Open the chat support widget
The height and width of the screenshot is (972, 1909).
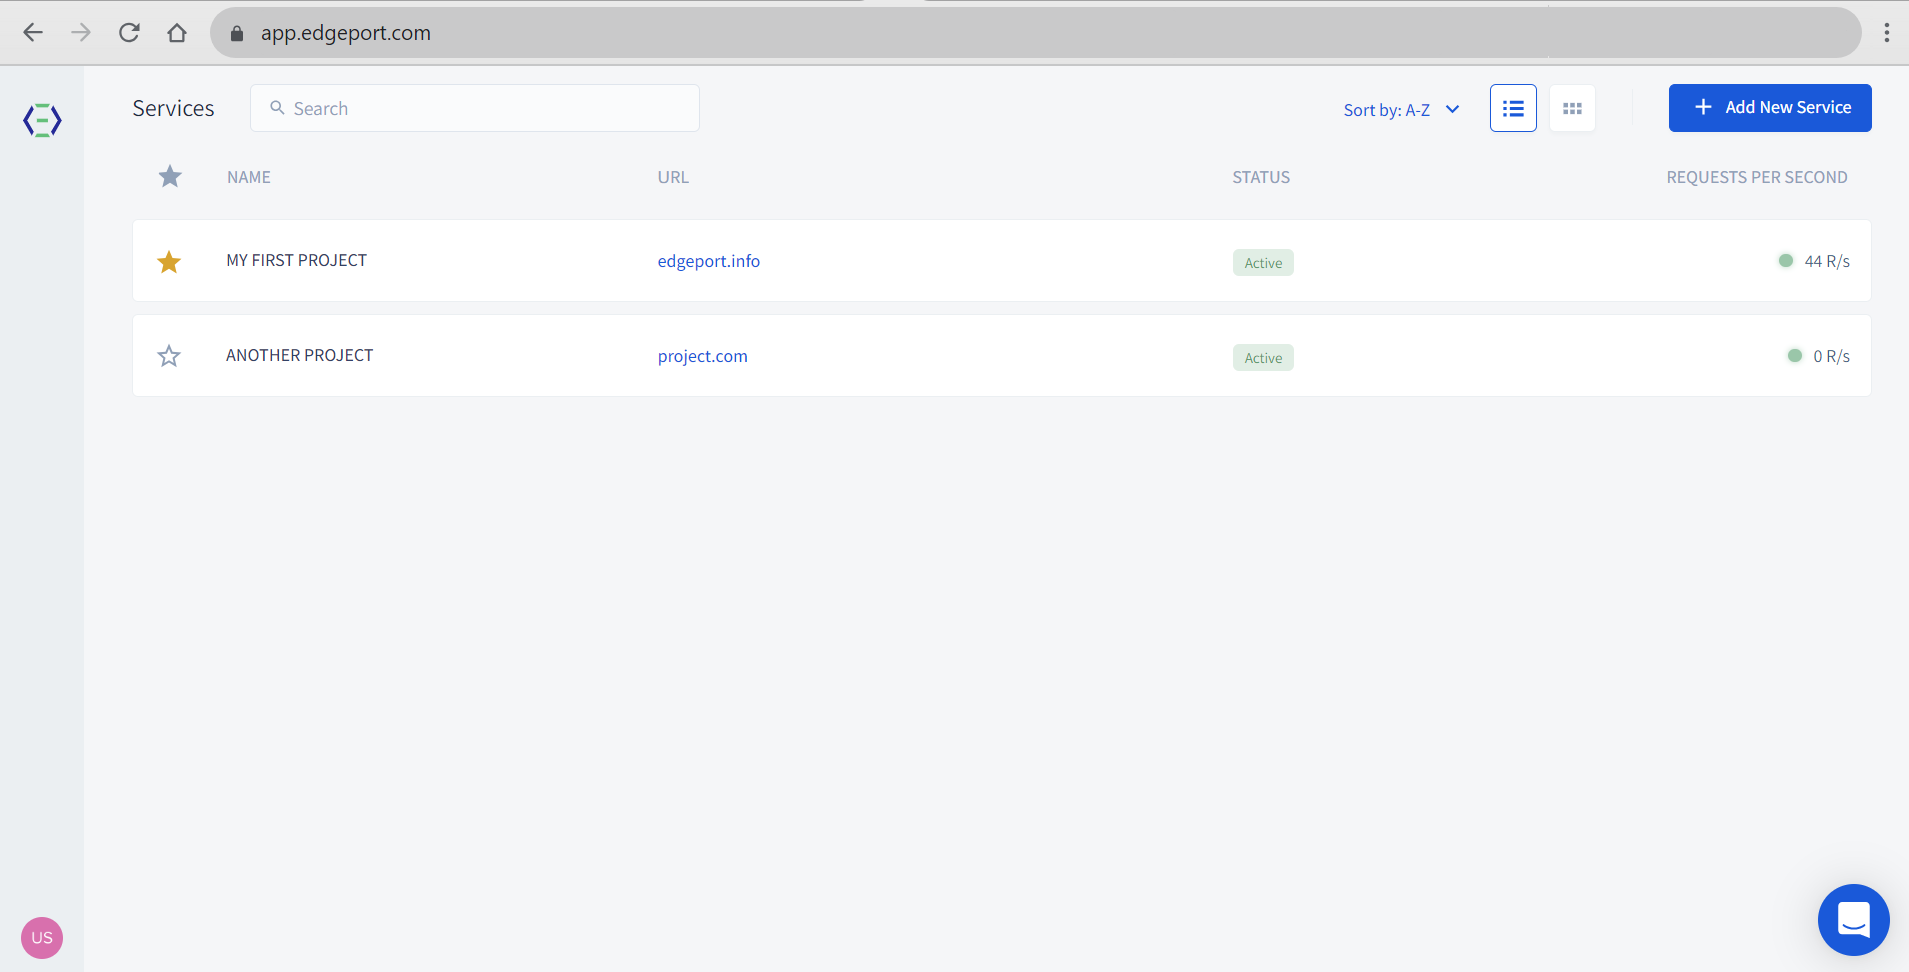coord(1853,919)
